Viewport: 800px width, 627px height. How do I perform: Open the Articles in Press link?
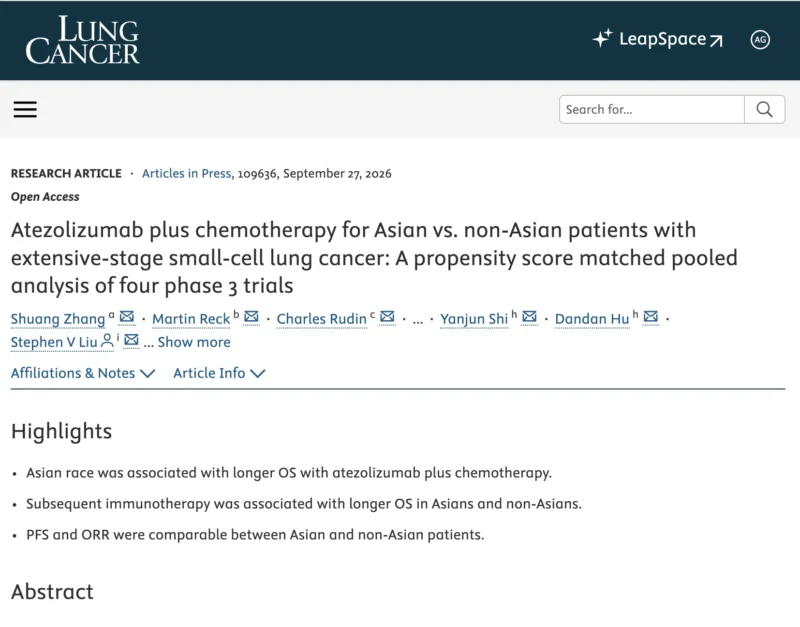[186, 173]
